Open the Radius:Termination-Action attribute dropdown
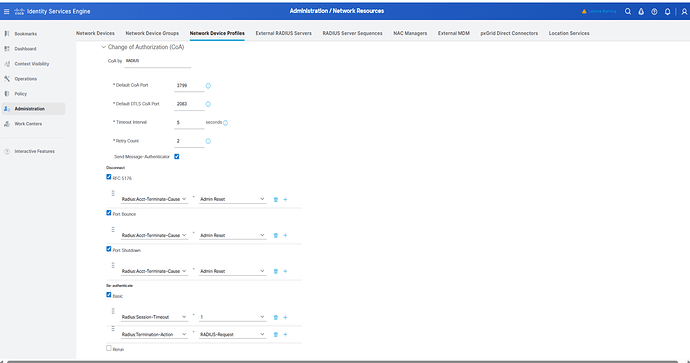690x363 pixels. (154, 334)
